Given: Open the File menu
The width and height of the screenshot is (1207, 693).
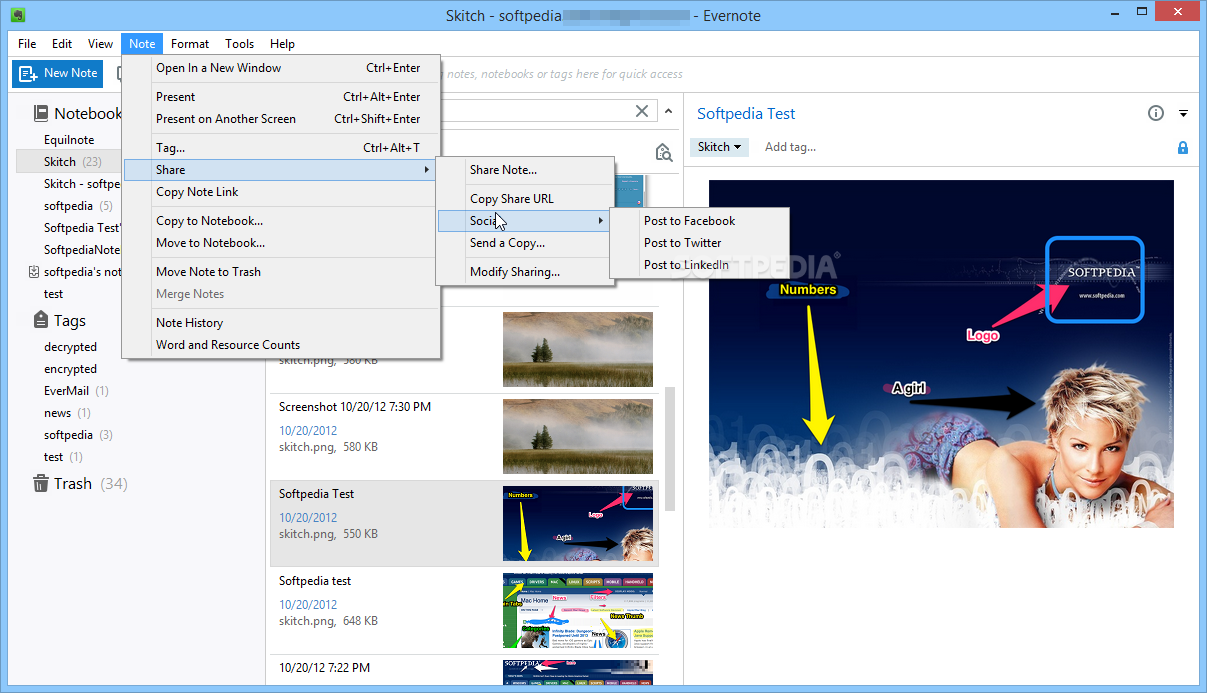Looking at the screenshot, I should tap(27, 44).
